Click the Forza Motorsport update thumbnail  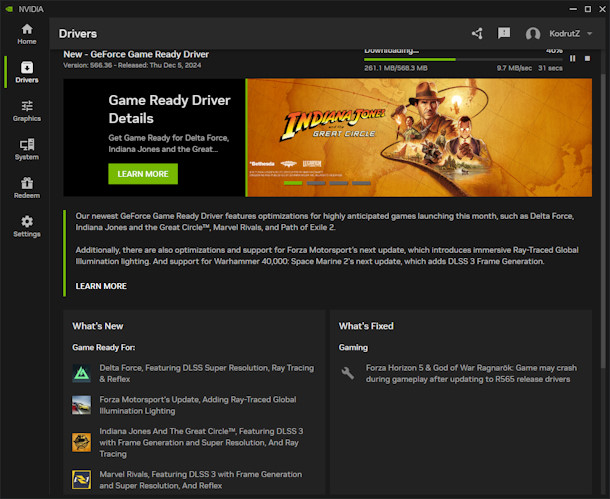pos(82,405)
